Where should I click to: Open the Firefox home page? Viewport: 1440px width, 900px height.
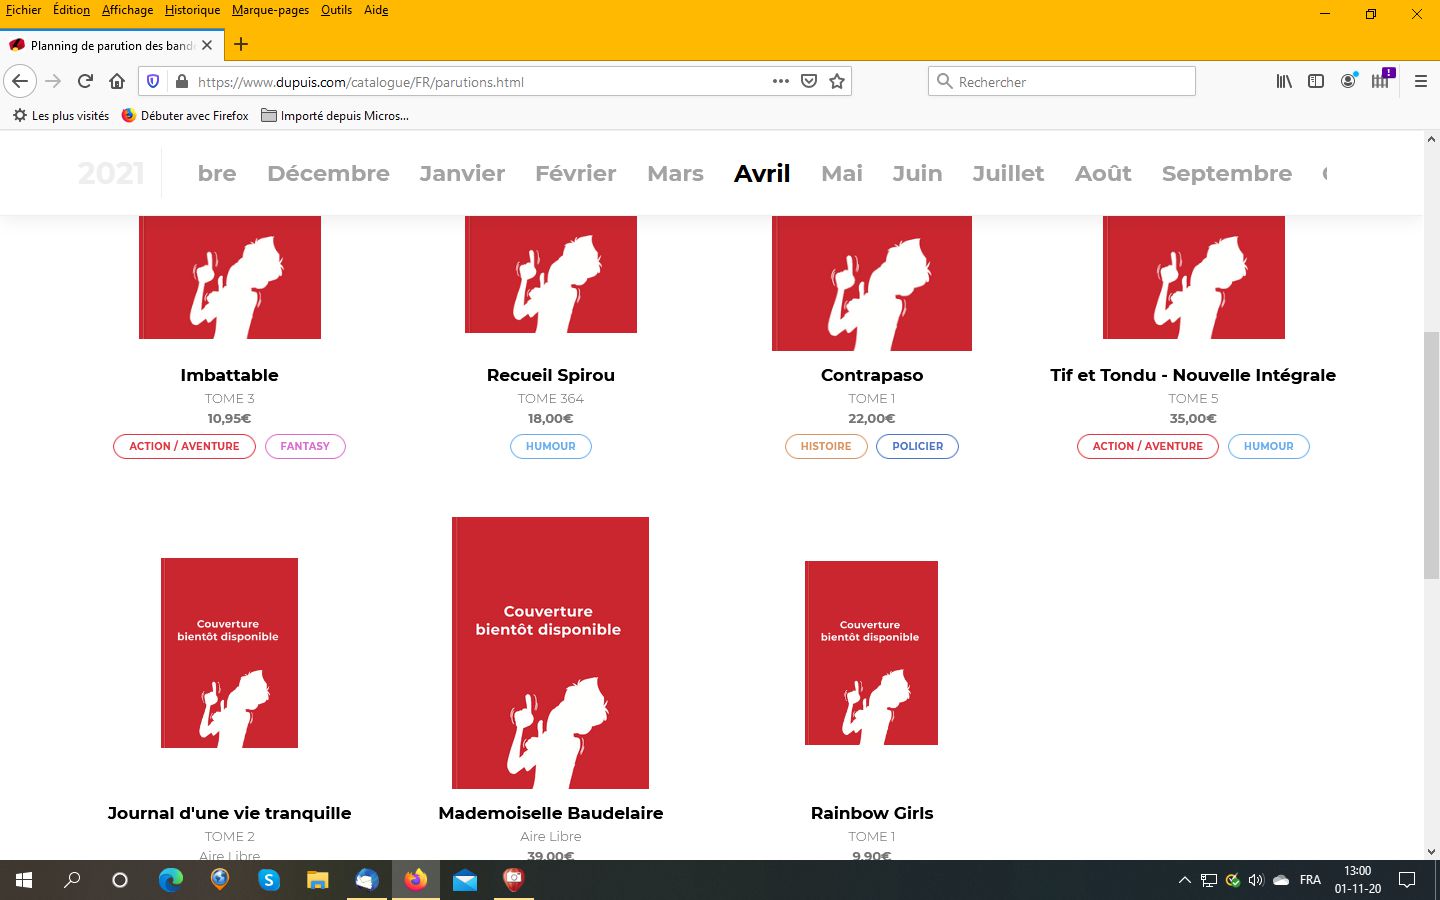(x=117, y=81)
